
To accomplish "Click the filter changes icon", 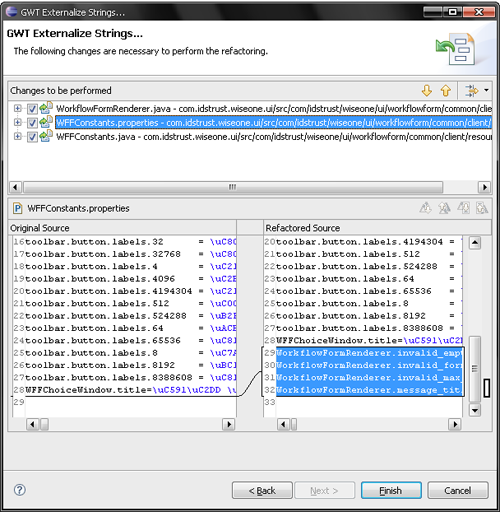I will click(x=472, y=90).
